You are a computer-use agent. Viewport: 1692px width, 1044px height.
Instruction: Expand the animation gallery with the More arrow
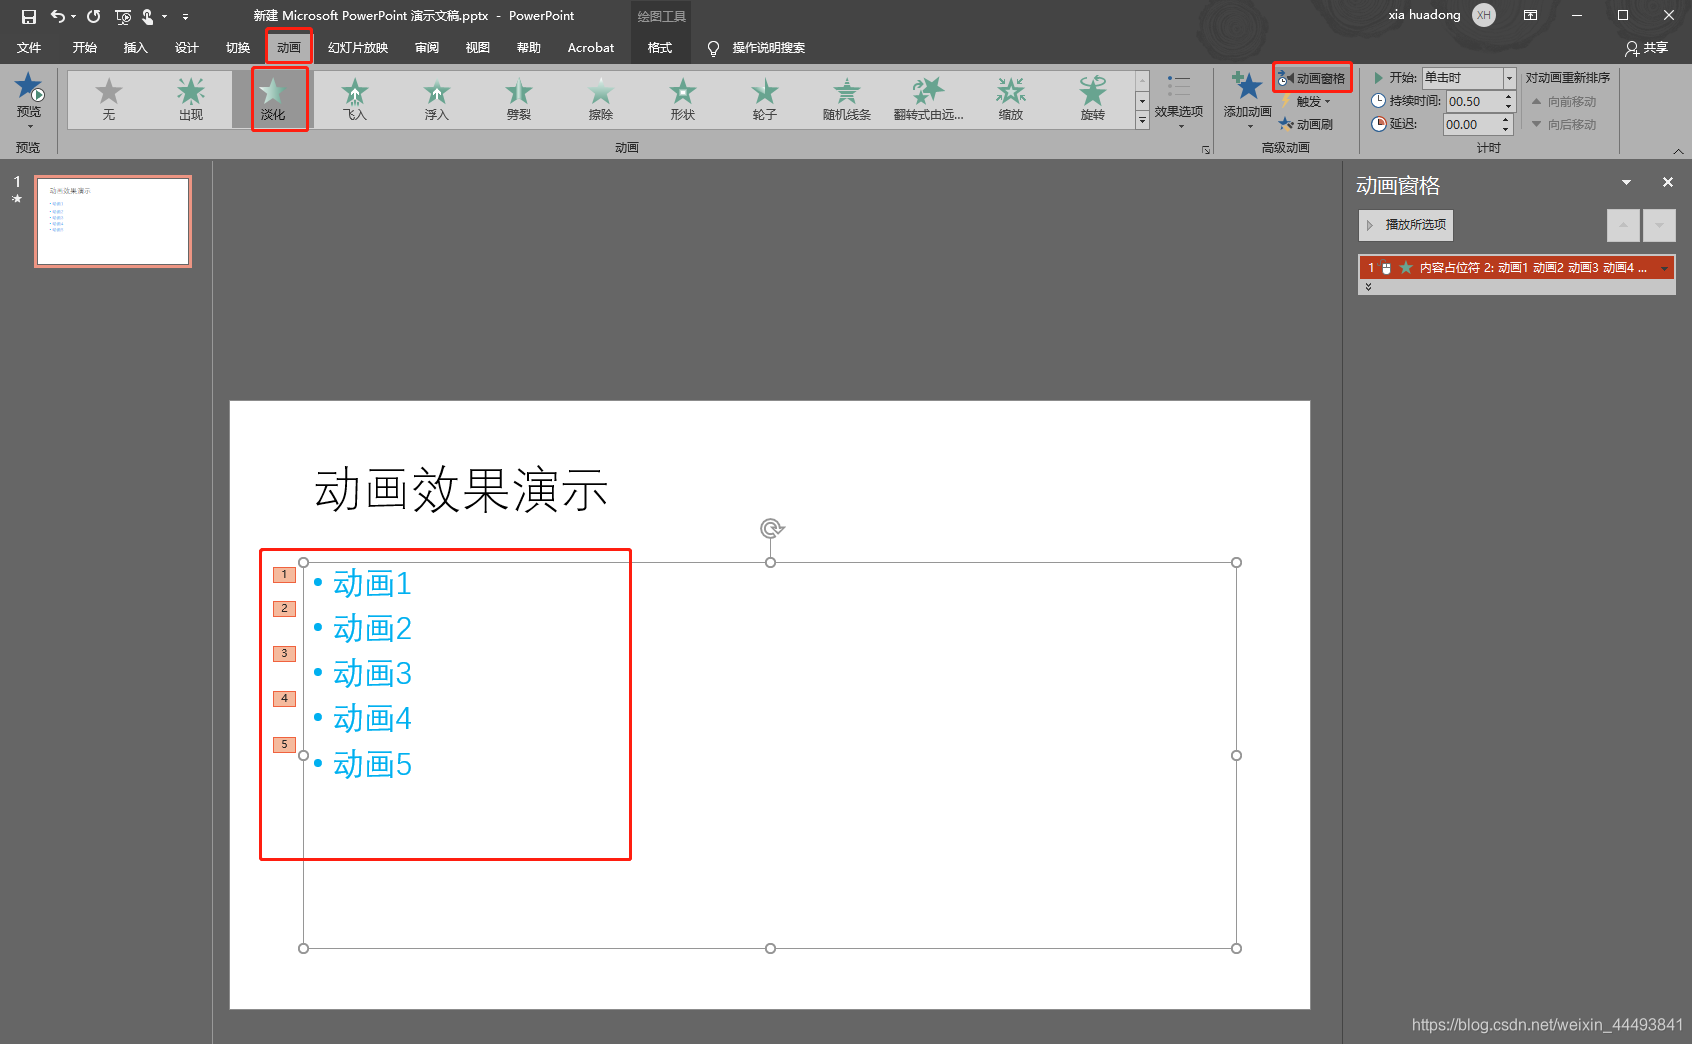[x=1142, y=120]
